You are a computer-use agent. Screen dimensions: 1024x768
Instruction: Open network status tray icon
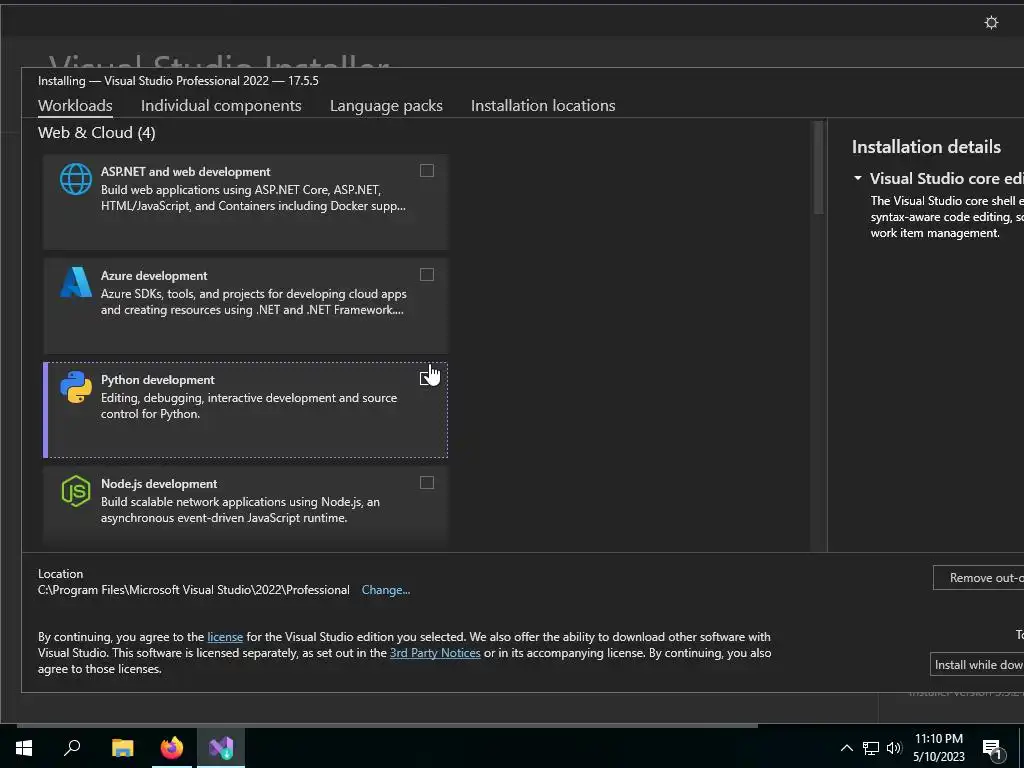(871, 748)
